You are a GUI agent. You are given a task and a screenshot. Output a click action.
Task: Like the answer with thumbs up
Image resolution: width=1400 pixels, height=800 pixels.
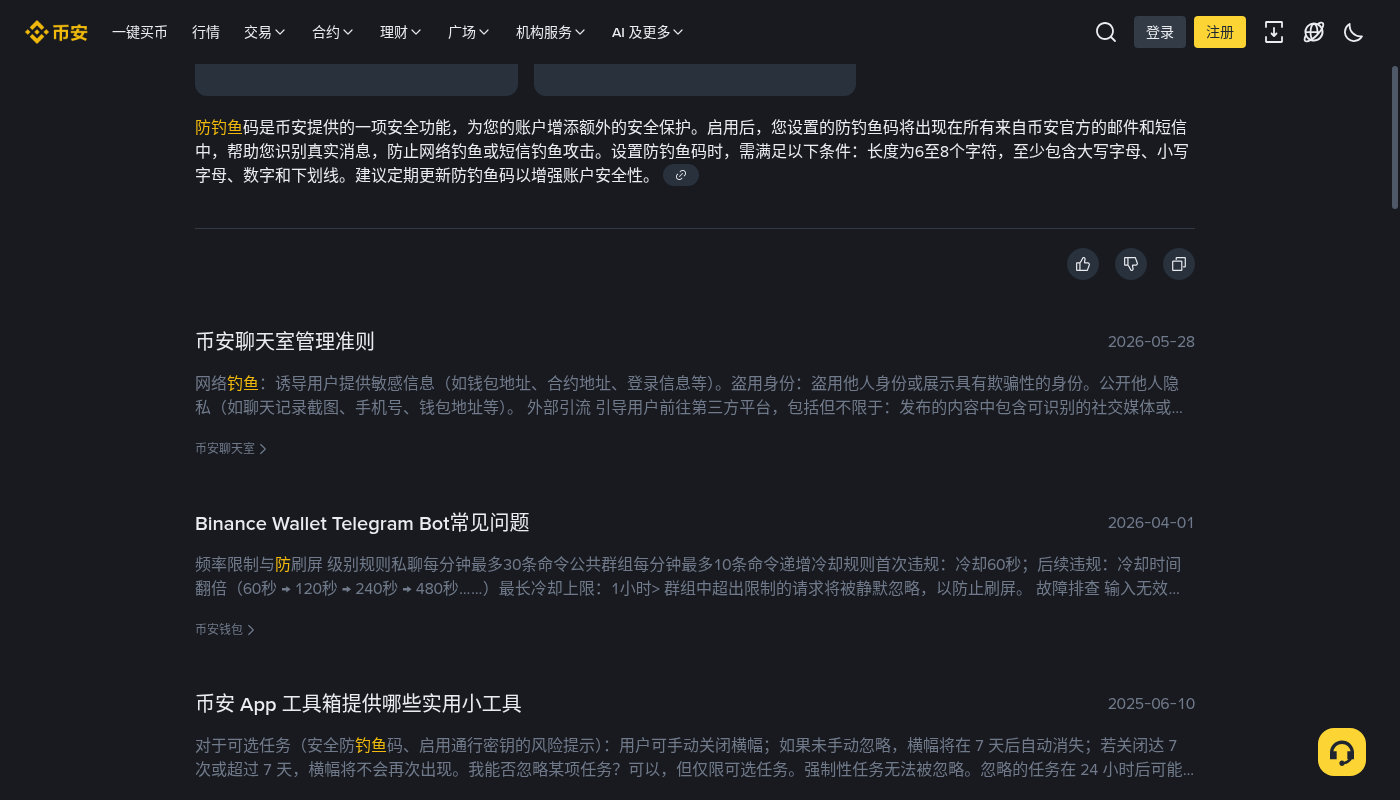1083,264
